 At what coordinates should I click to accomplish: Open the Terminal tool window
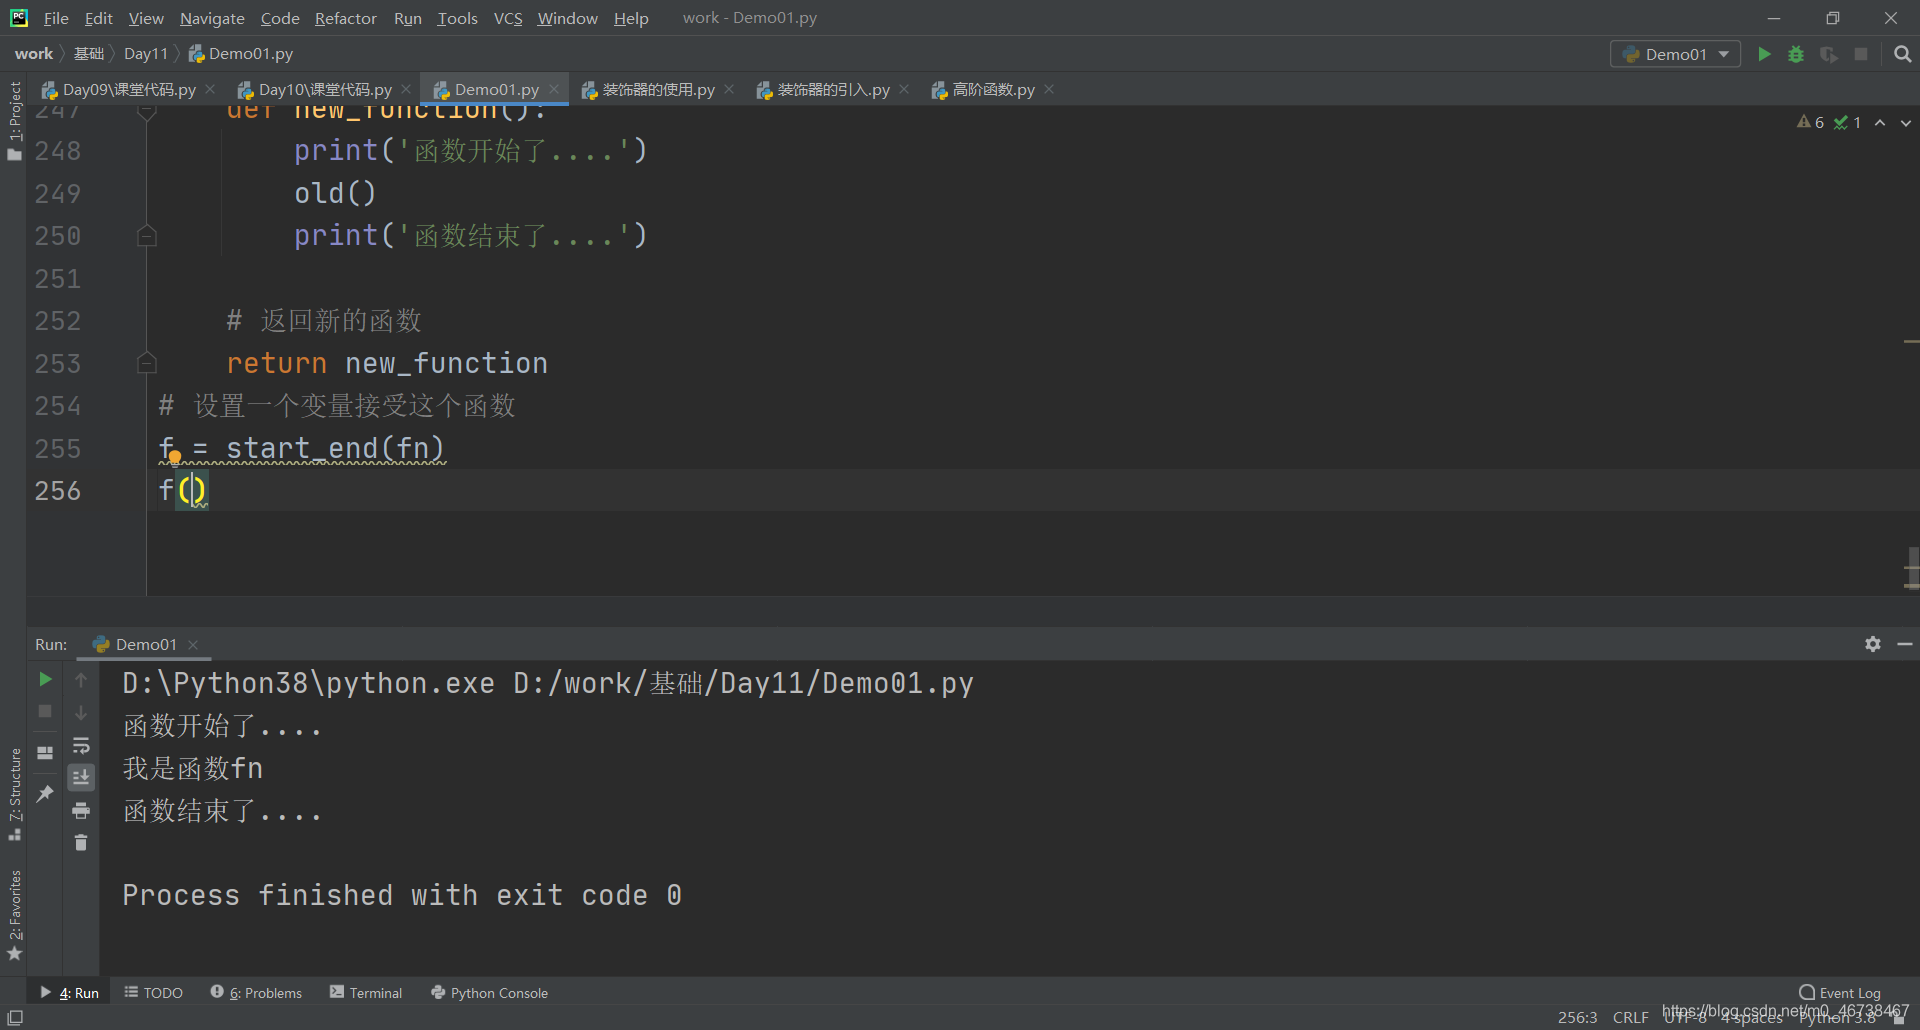coord(366,993)
